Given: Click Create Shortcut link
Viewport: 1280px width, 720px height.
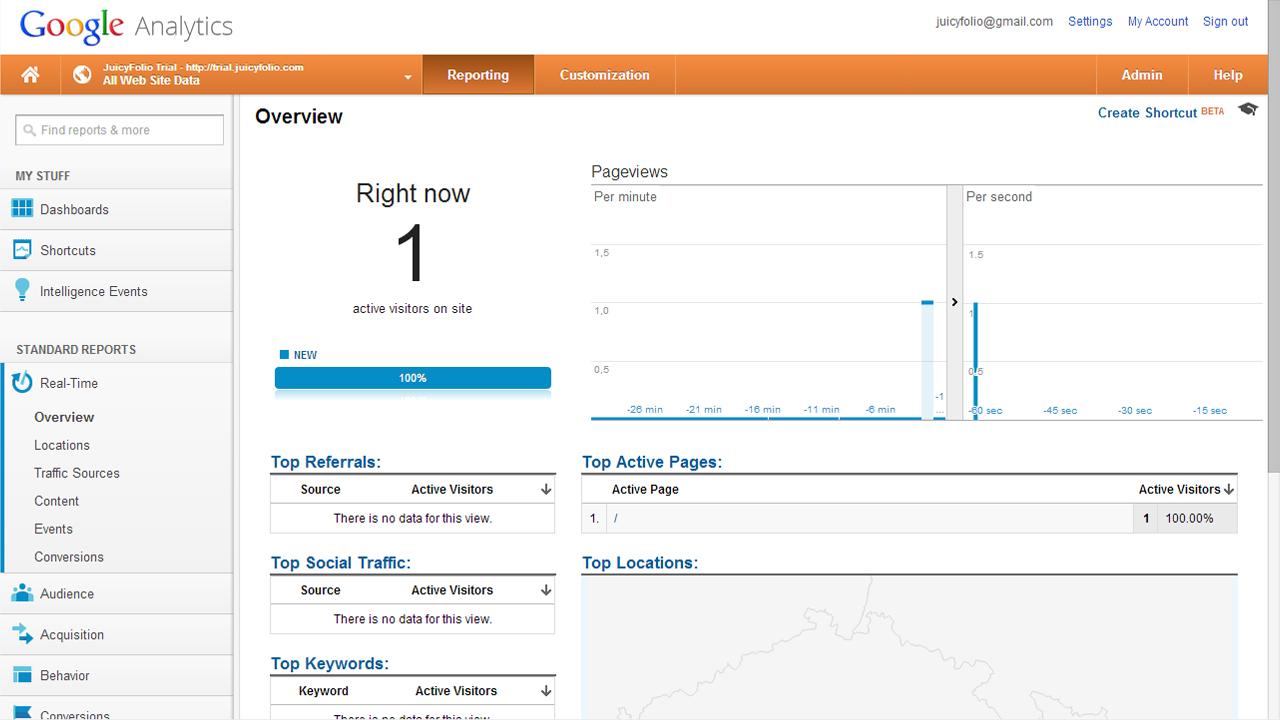Looking at the screenshot, I should point(1147,112).
